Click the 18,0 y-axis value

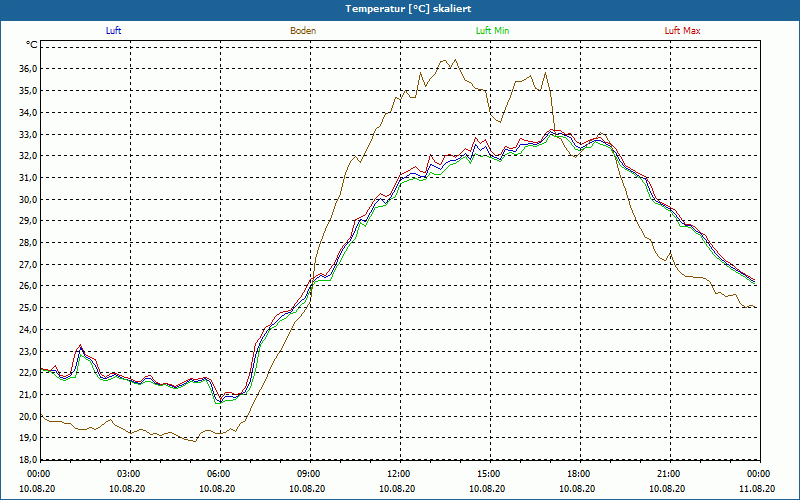[28, 460]
